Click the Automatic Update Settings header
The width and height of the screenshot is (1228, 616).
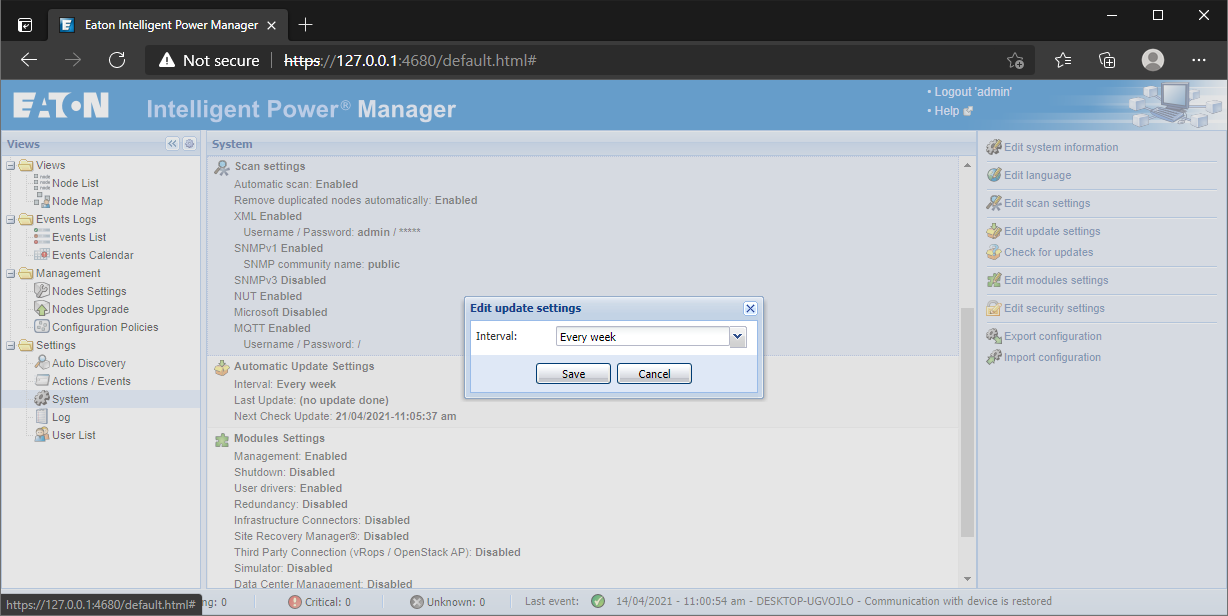coord(304,366)
